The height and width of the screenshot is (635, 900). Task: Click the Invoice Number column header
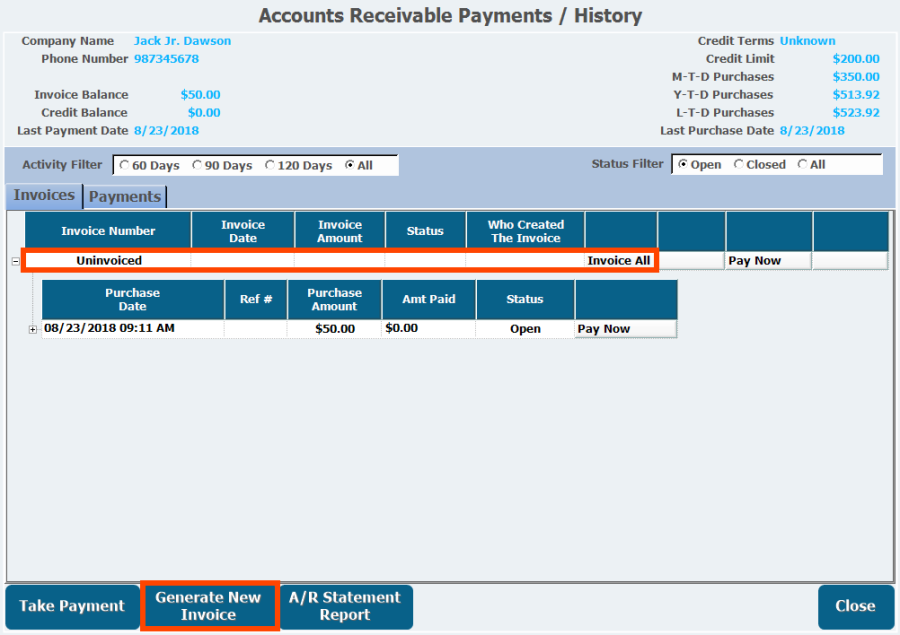108,231
